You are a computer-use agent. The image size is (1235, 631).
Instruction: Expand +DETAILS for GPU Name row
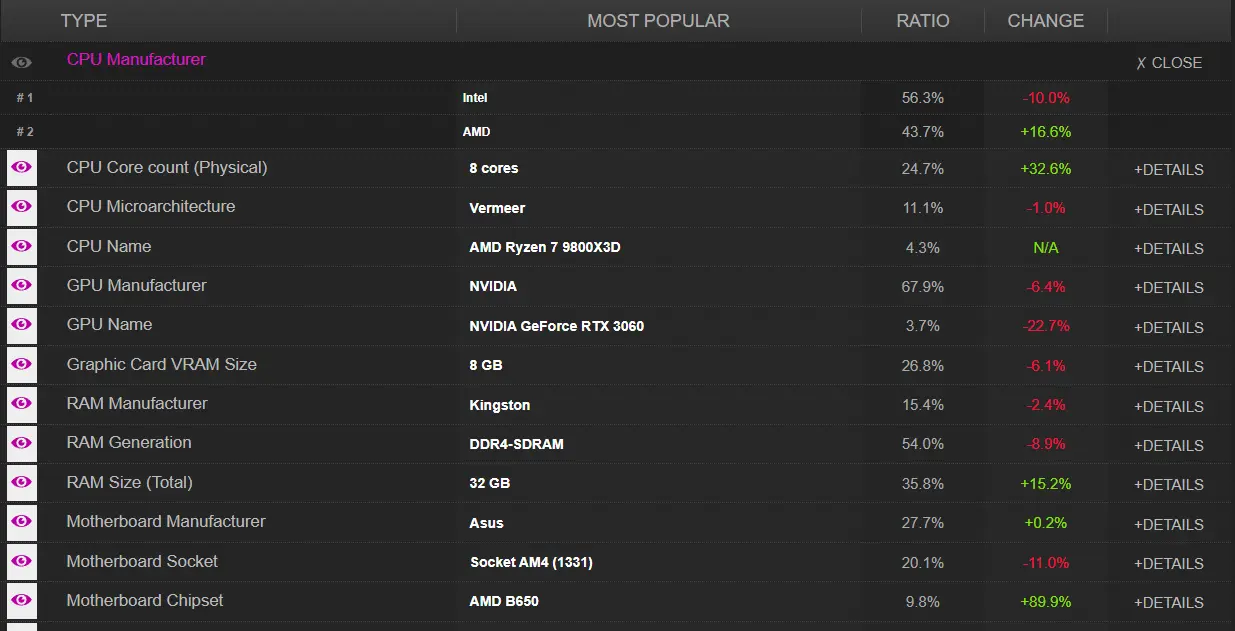tap(1168, 327)
